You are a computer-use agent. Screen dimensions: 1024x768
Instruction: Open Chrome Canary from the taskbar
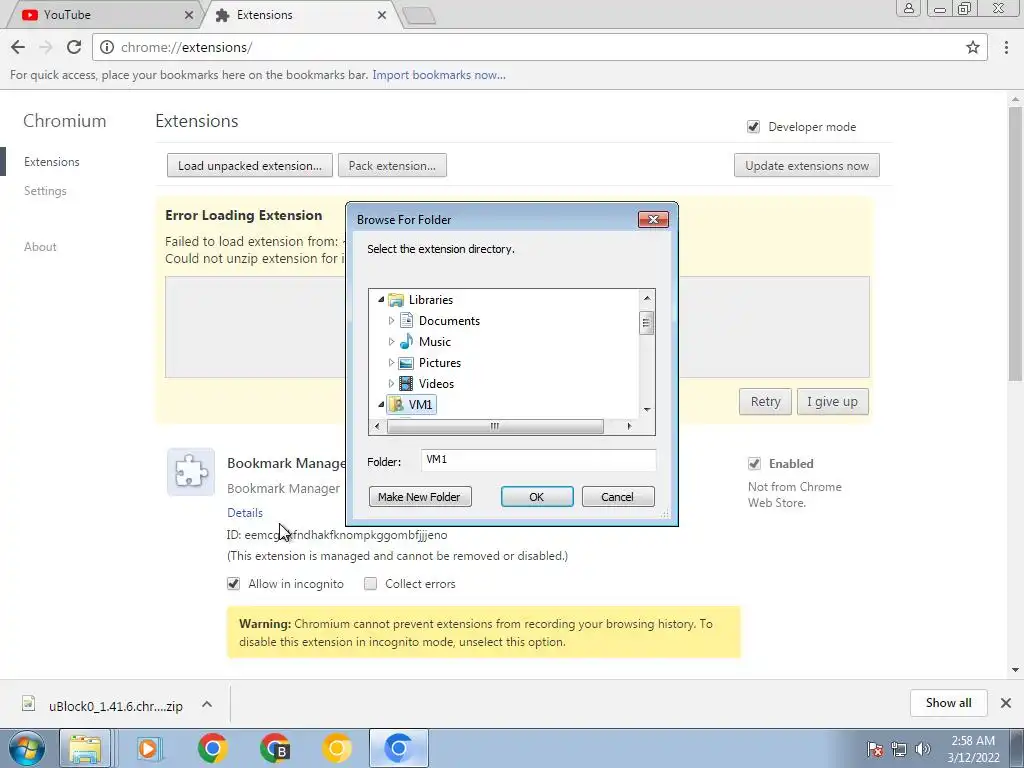pos(336,748)
